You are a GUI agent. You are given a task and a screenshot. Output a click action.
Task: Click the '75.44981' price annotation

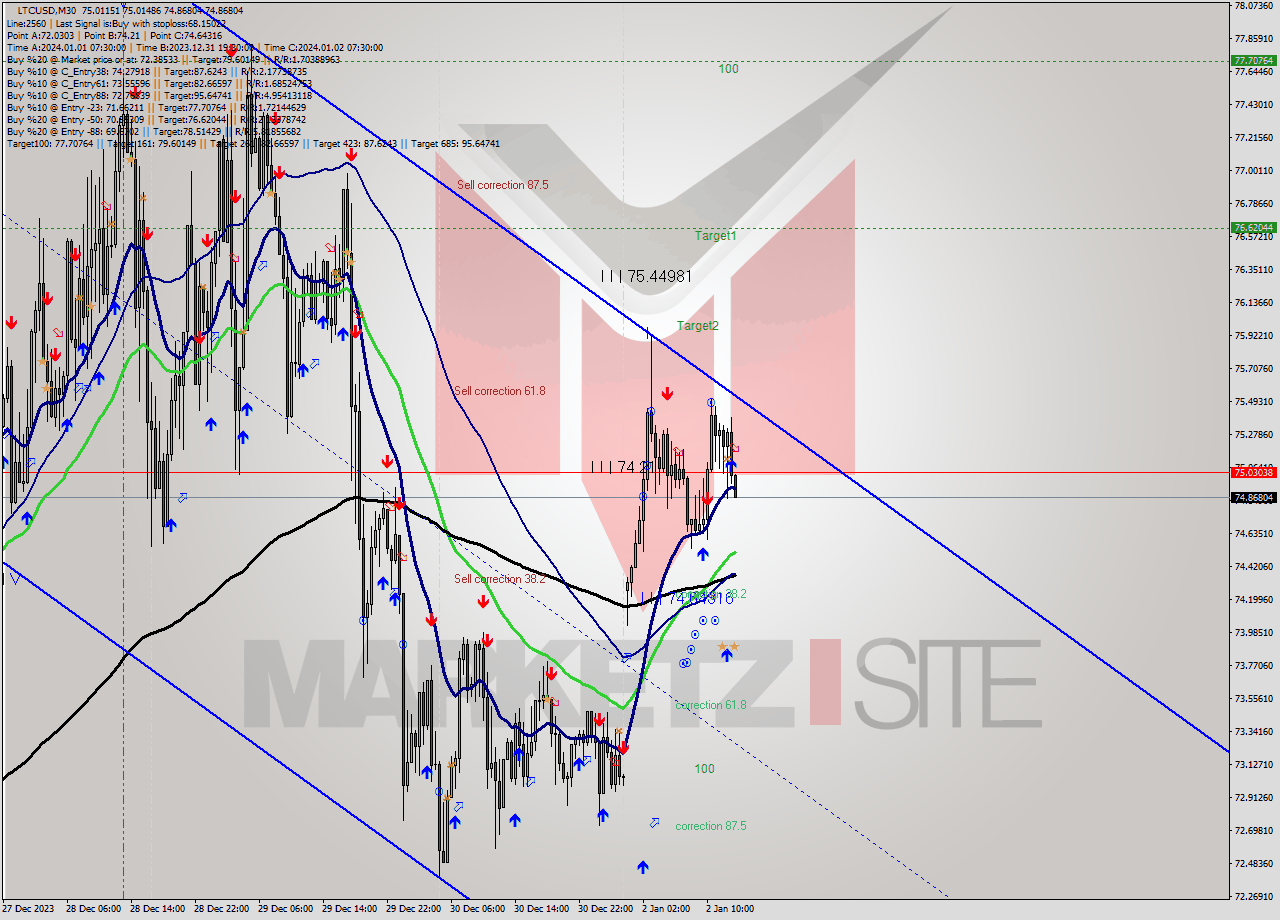646,276
